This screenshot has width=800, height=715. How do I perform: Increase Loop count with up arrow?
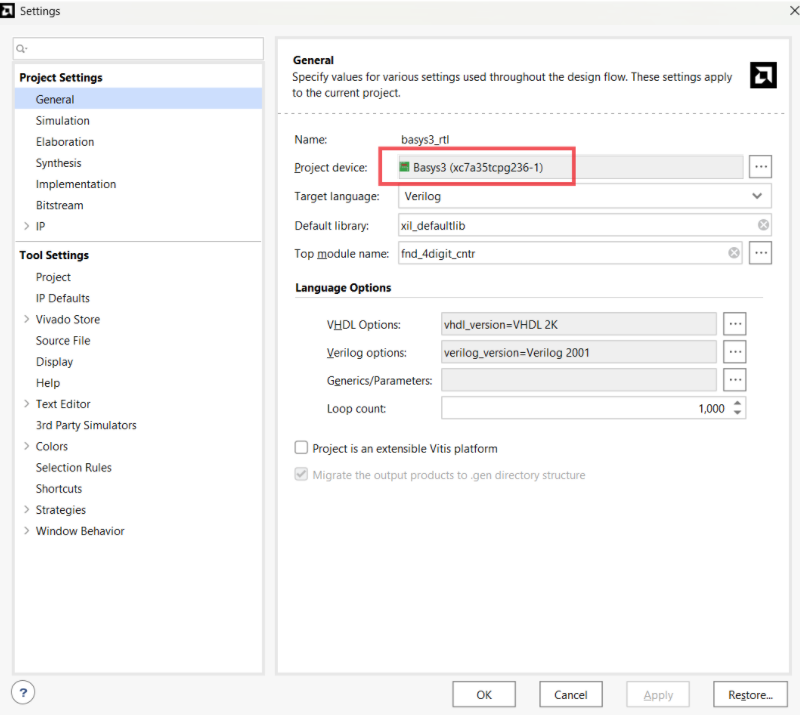coord(737,404)
